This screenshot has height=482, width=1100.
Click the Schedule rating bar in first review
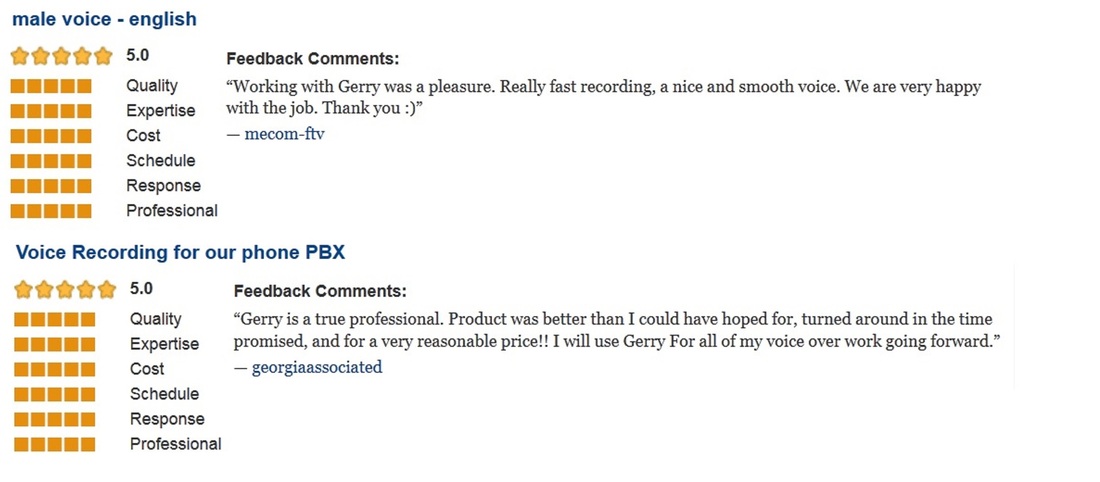pyautogui.click(x=51, y=161)
